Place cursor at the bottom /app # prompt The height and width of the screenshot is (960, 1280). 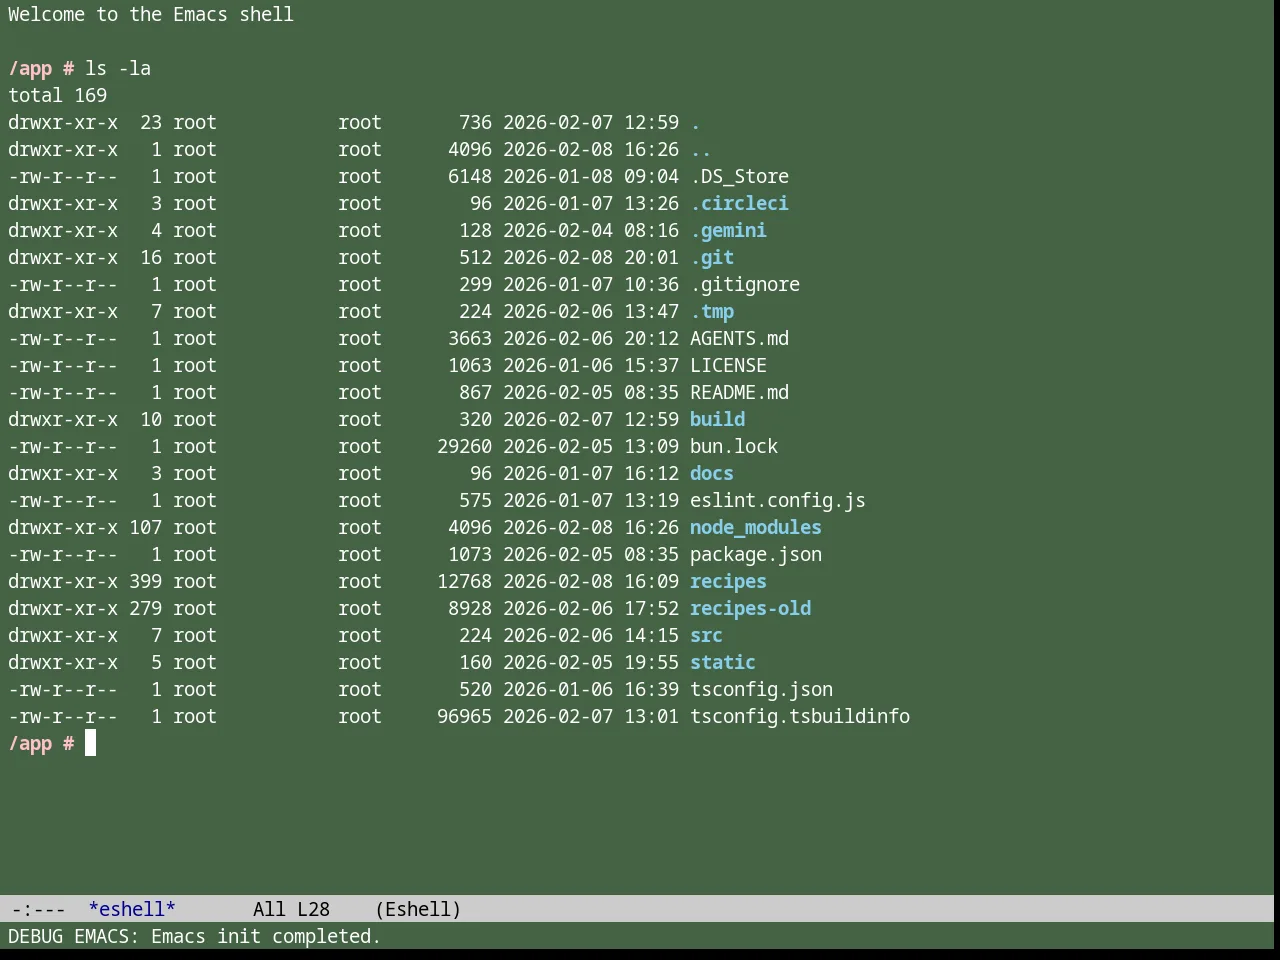(90, 743)
